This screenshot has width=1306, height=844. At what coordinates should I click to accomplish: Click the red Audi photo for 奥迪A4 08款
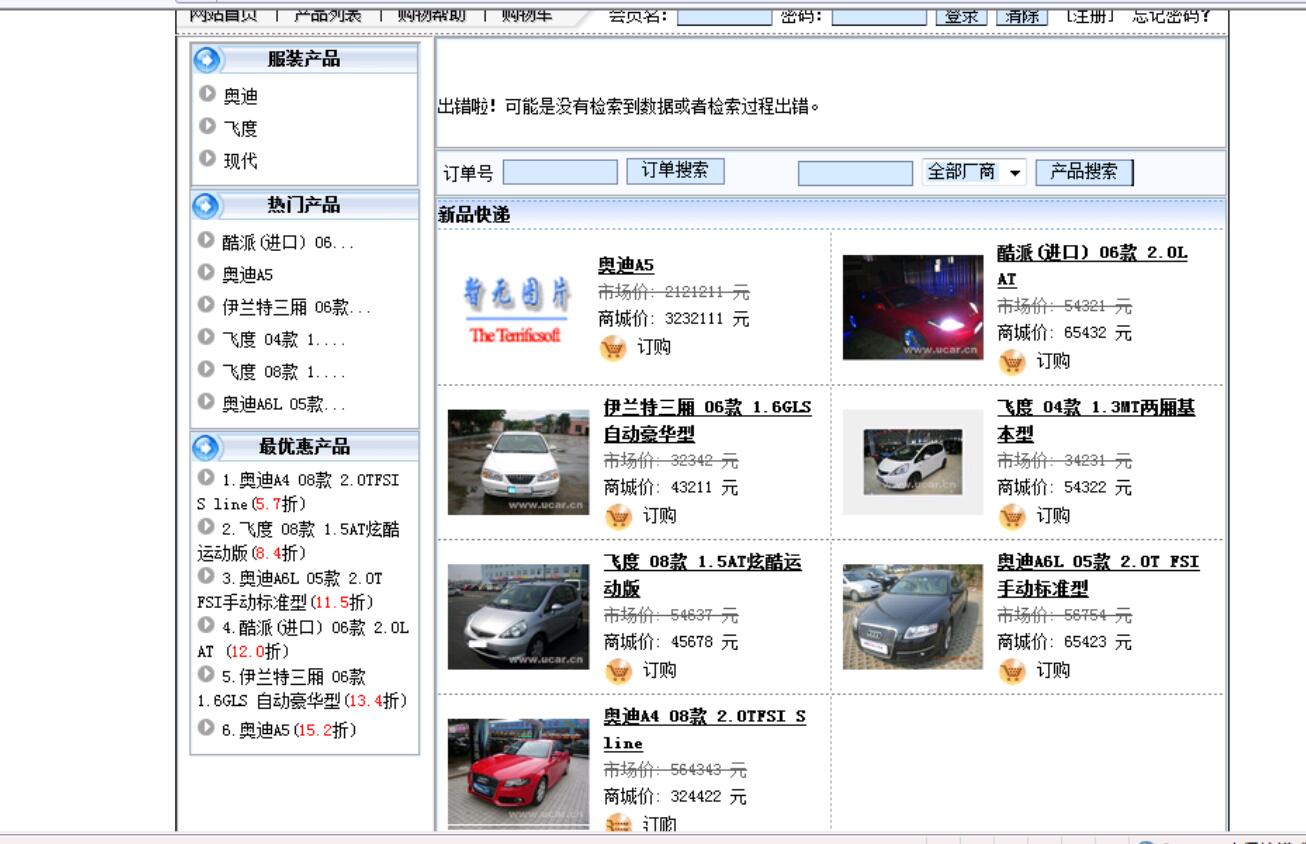[x=518, y=772]
